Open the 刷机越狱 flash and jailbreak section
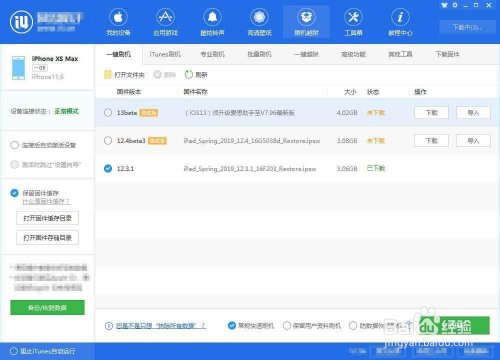This screenshot has width=500, height=360. click(306, 22)
